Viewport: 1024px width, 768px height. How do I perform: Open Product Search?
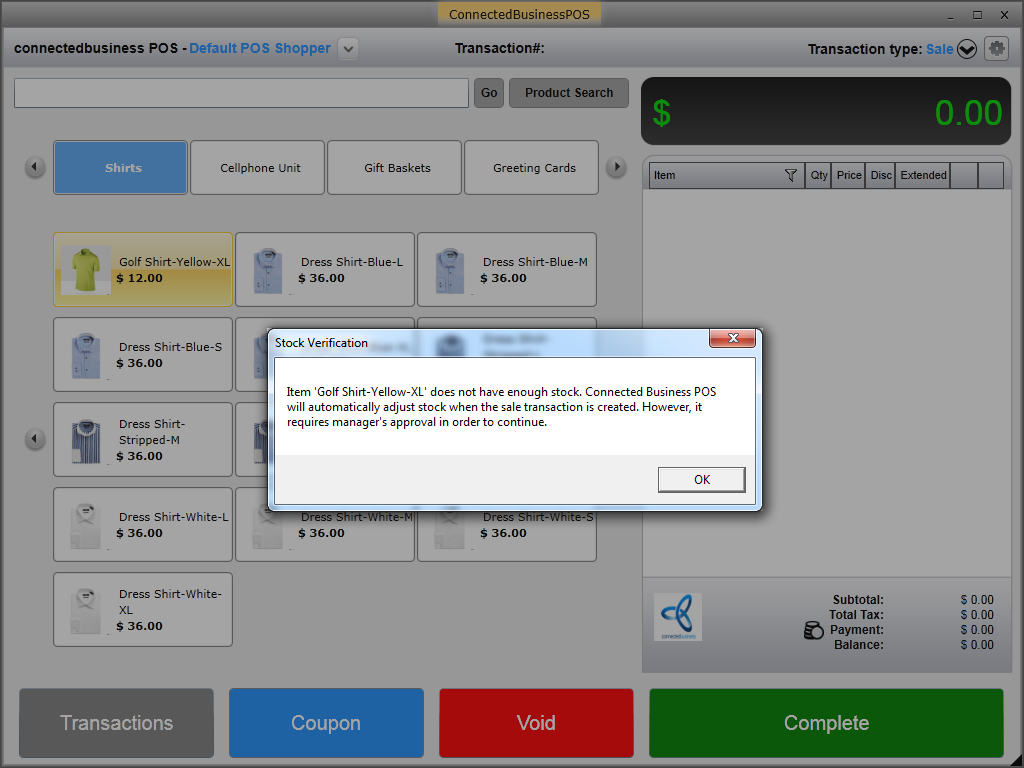(x=569, y=93)
